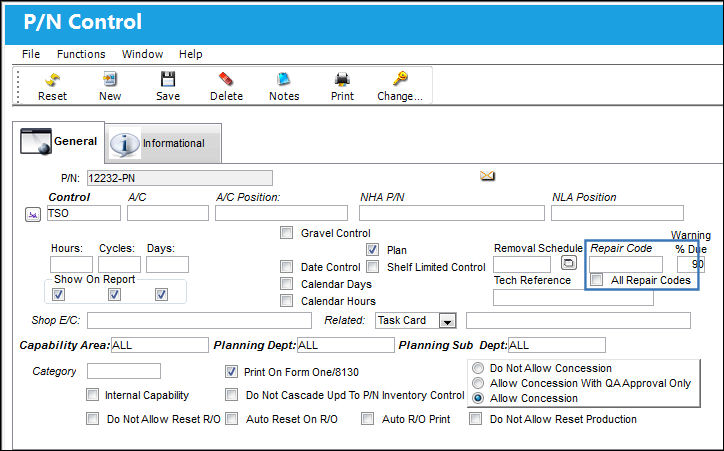Open the Removal Schedule picker icon
The width and height of the screenshot is (724, 451).
click(569, 263)
